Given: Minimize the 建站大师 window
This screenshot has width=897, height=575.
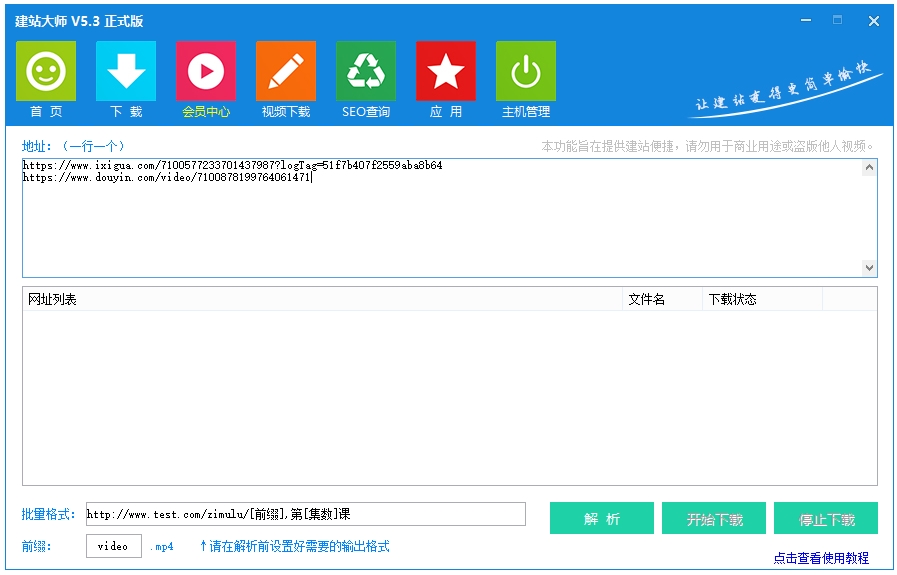Looking at the screenshot, I should point(806,21).
